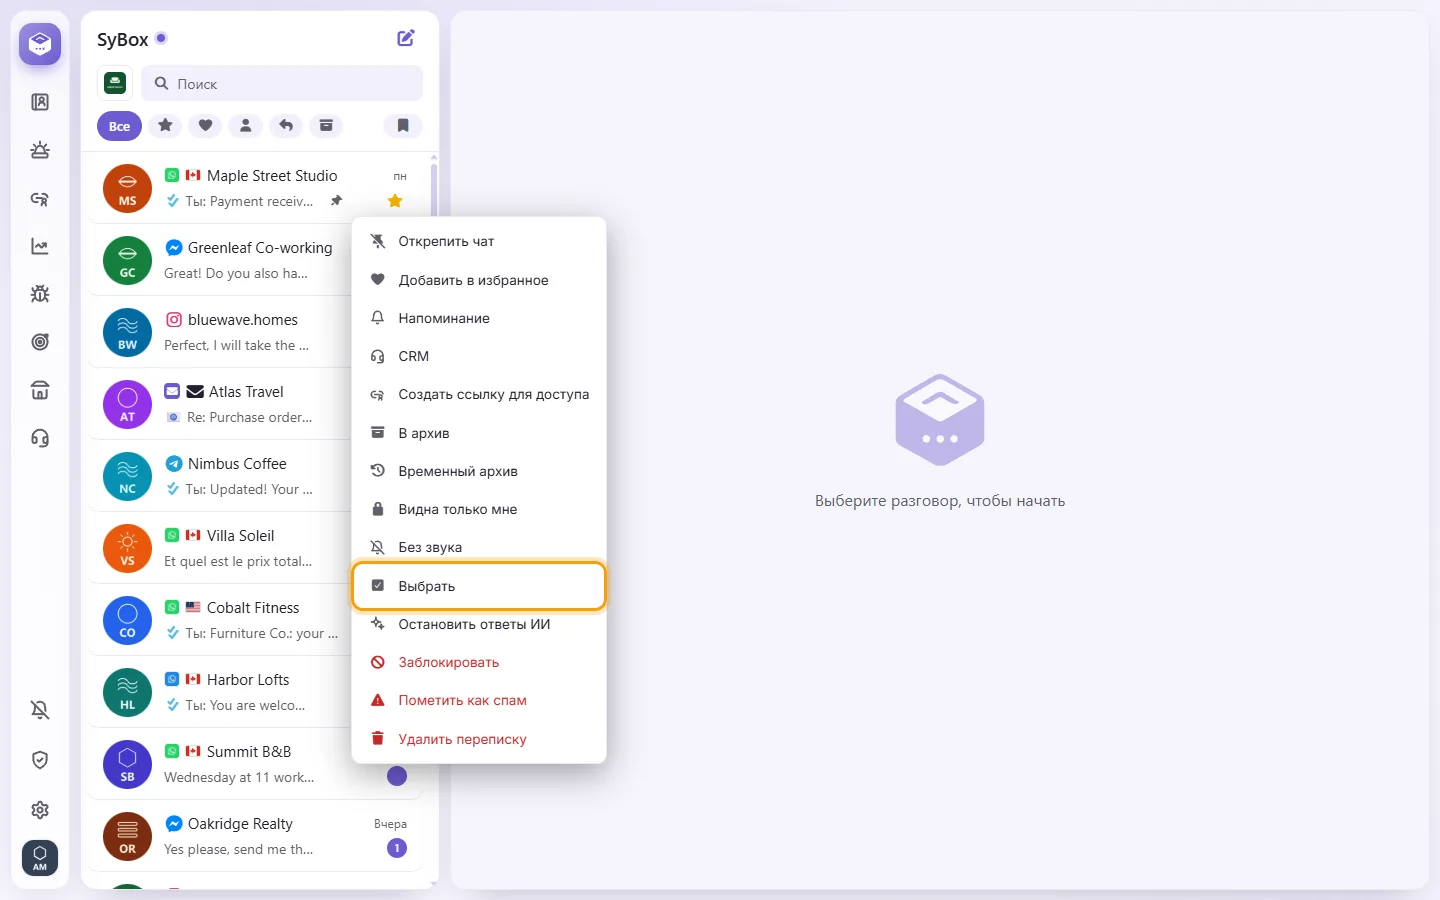The image size is (1440, 900).
Task: Click the Поиск search field
Action: point(282,84)
